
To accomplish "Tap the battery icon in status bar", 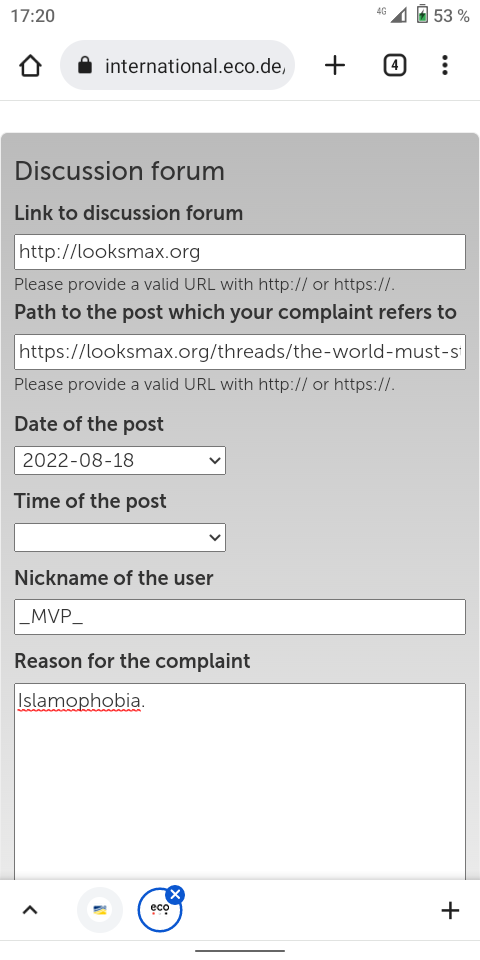I will pos(422,14).
